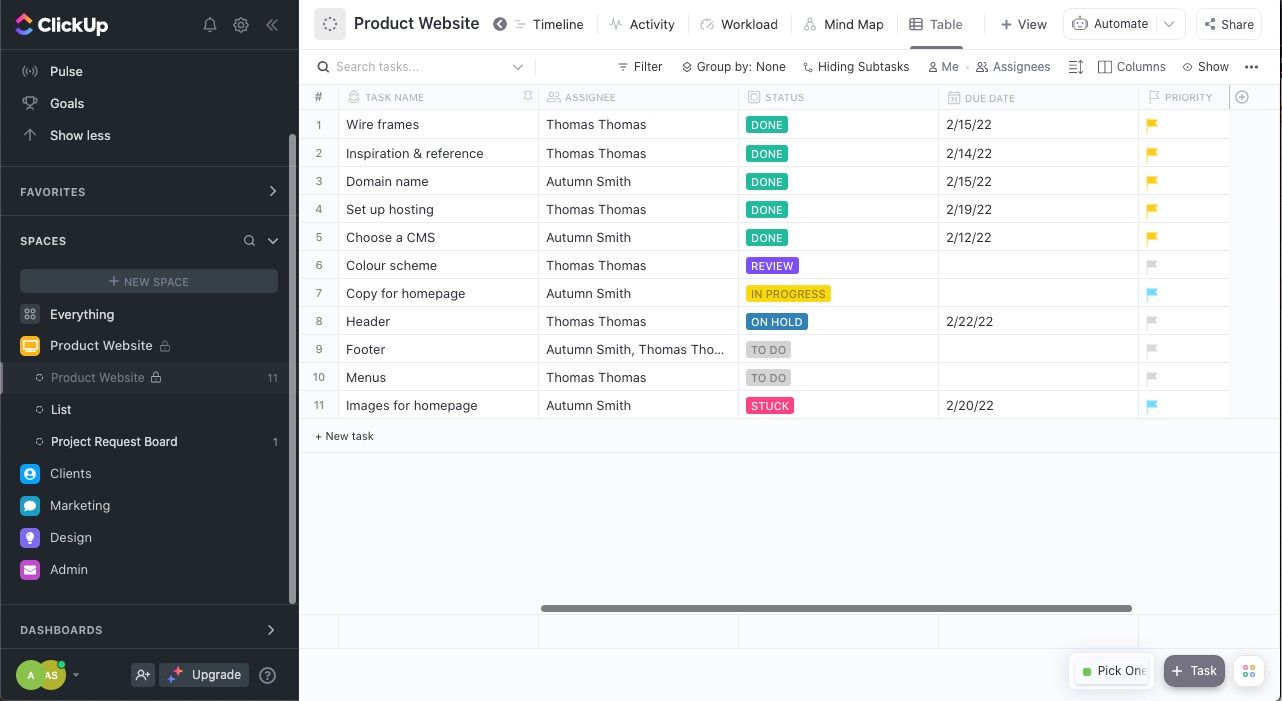
Task: Add a new View
Action: click(1024, 24)
